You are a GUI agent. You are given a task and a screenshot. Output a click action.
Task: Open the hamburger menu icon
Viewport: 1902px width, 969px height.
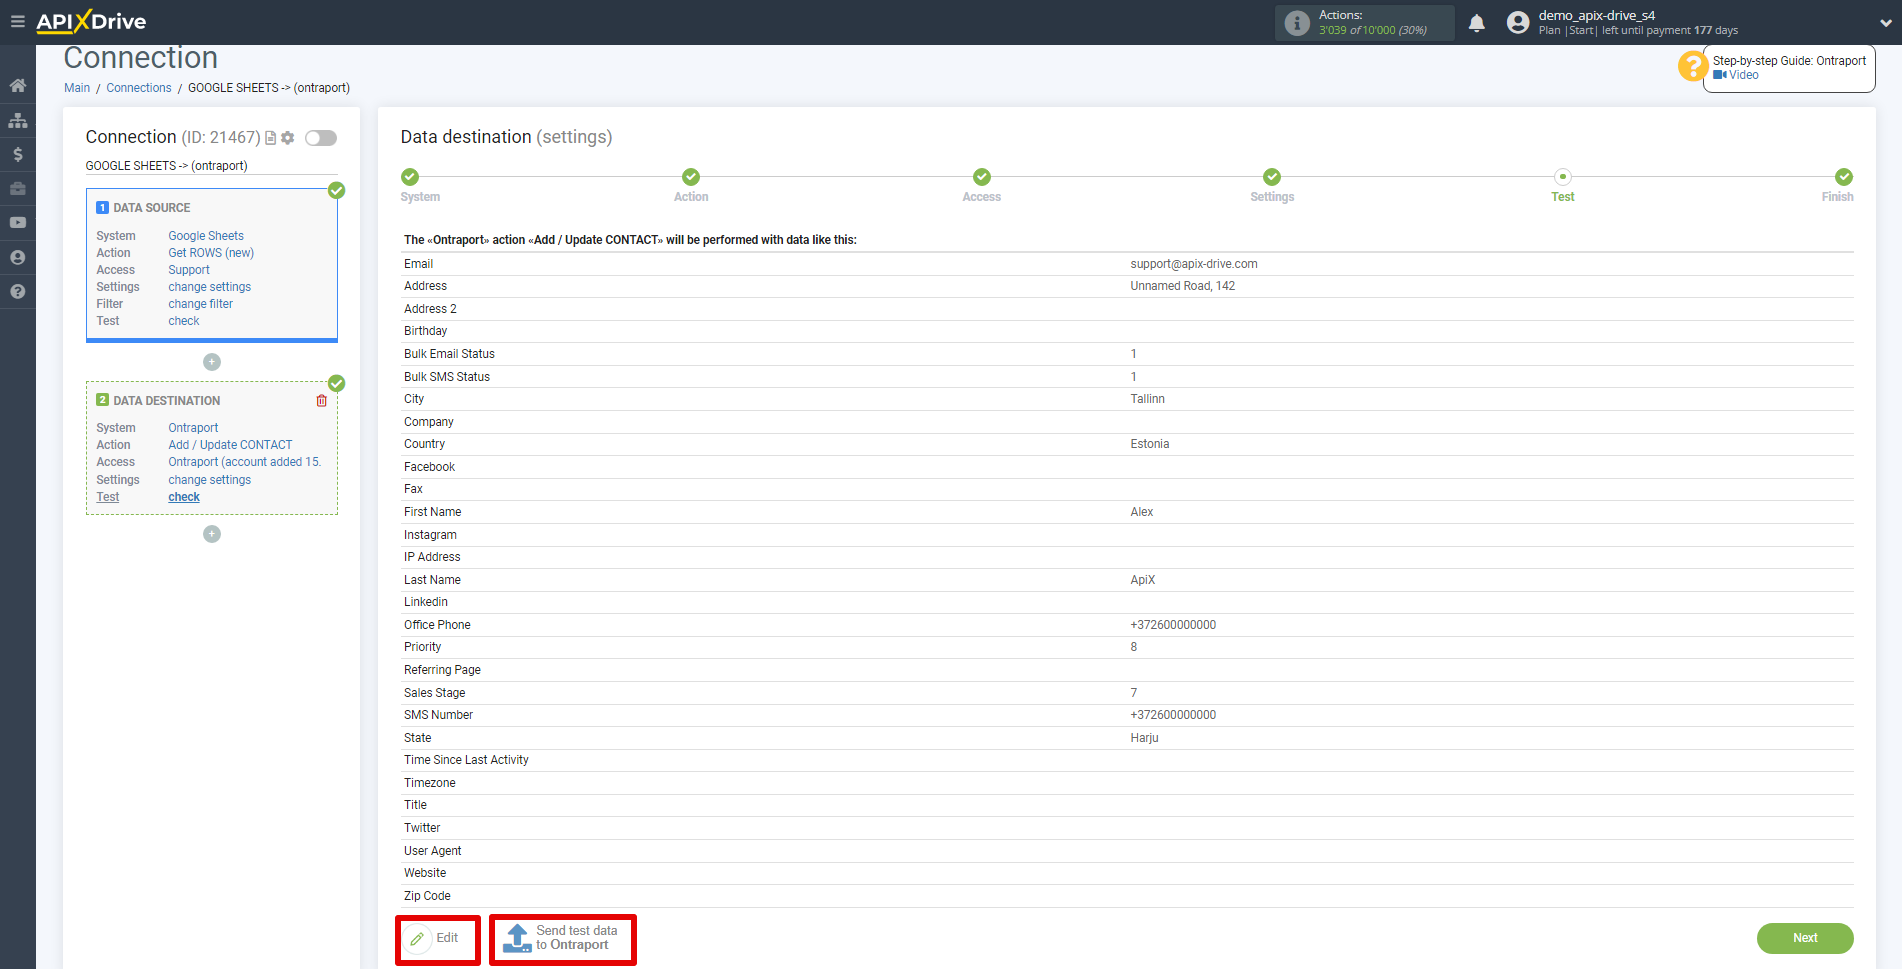click(x=17, y=21)
